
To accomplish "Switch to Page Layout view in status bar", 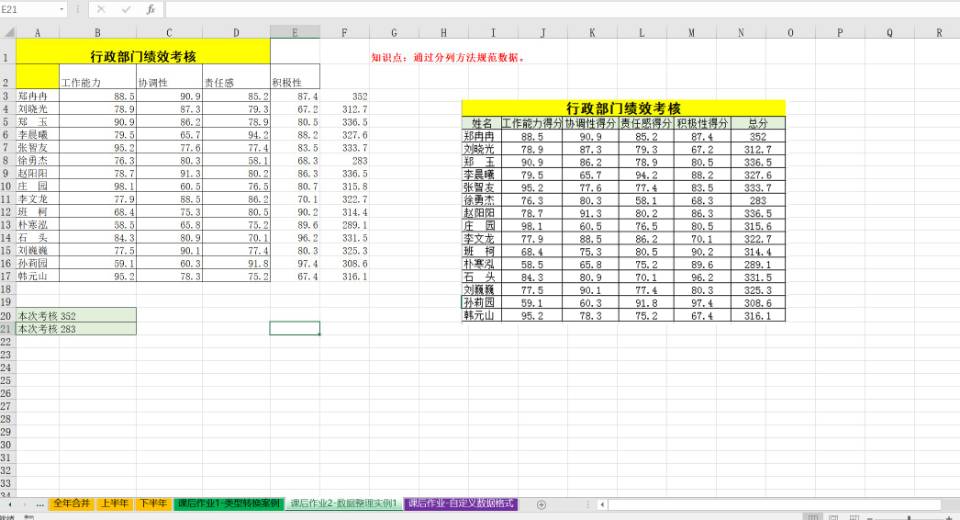I will pyautogui.click(x=833, y=517).
